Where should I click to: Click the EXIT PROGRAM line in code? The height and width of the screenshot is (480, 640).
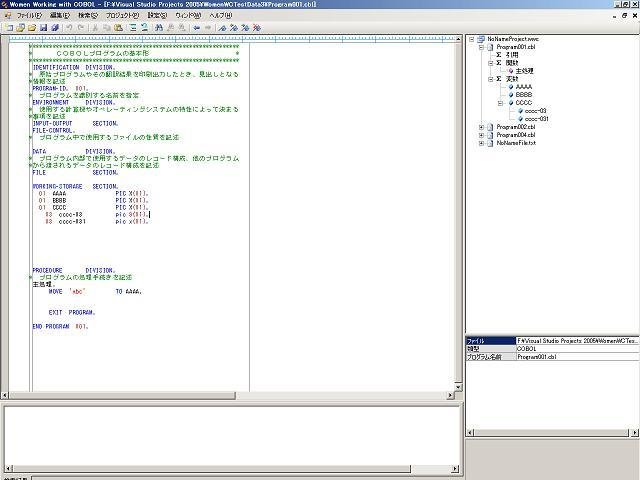click(x=72, y=313)
